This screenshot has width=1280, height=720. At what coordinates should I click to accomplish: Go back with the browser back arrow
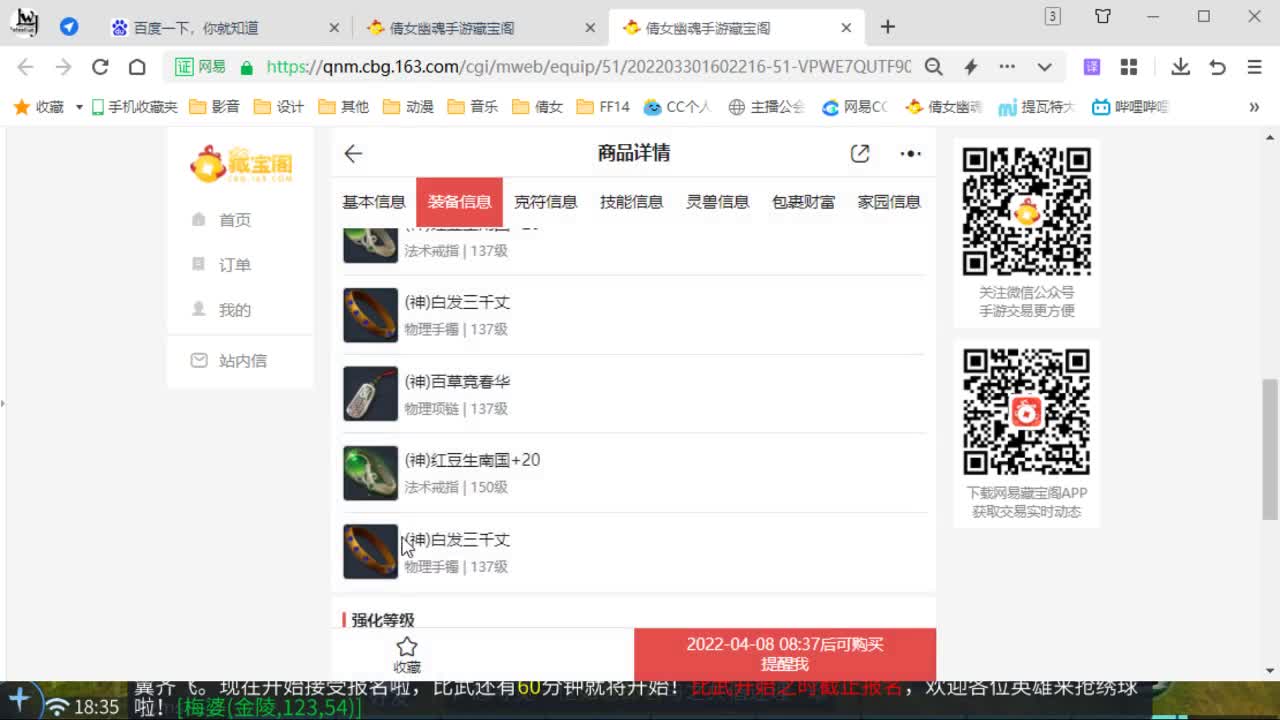pos(26,67)
